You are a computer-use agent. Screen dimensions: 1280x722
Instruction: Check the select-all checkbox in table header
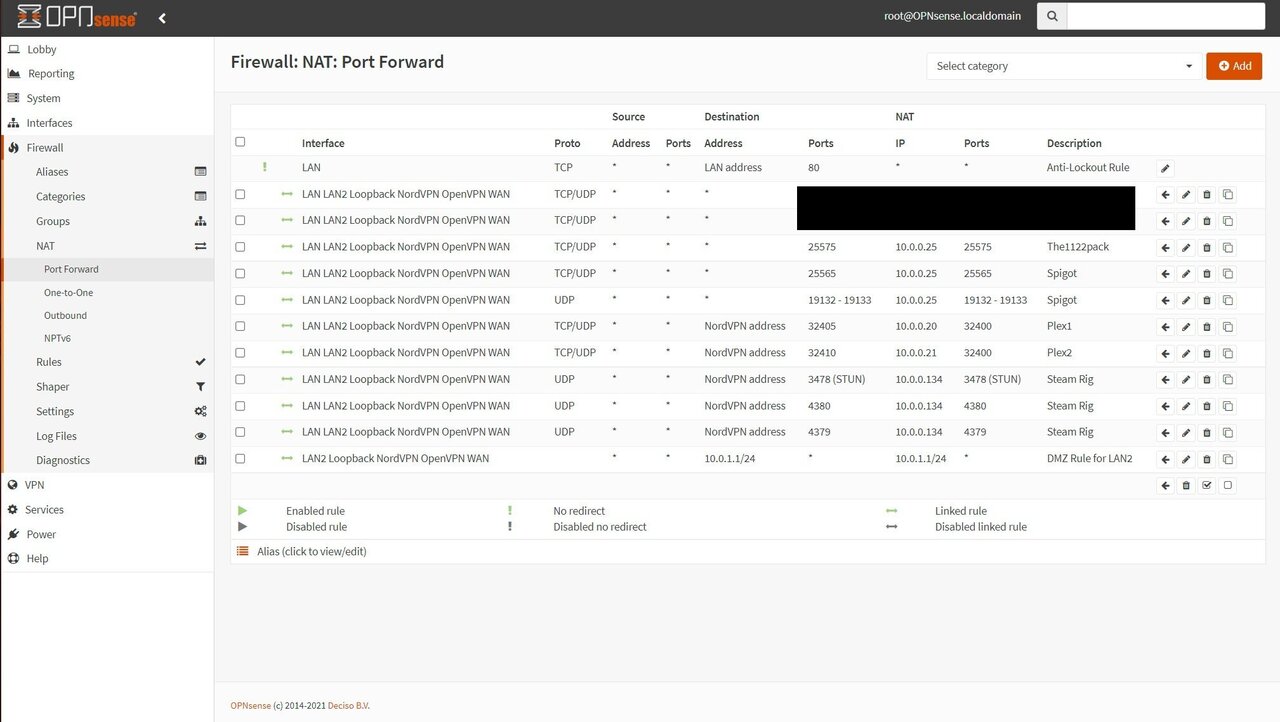coord(240,142)
